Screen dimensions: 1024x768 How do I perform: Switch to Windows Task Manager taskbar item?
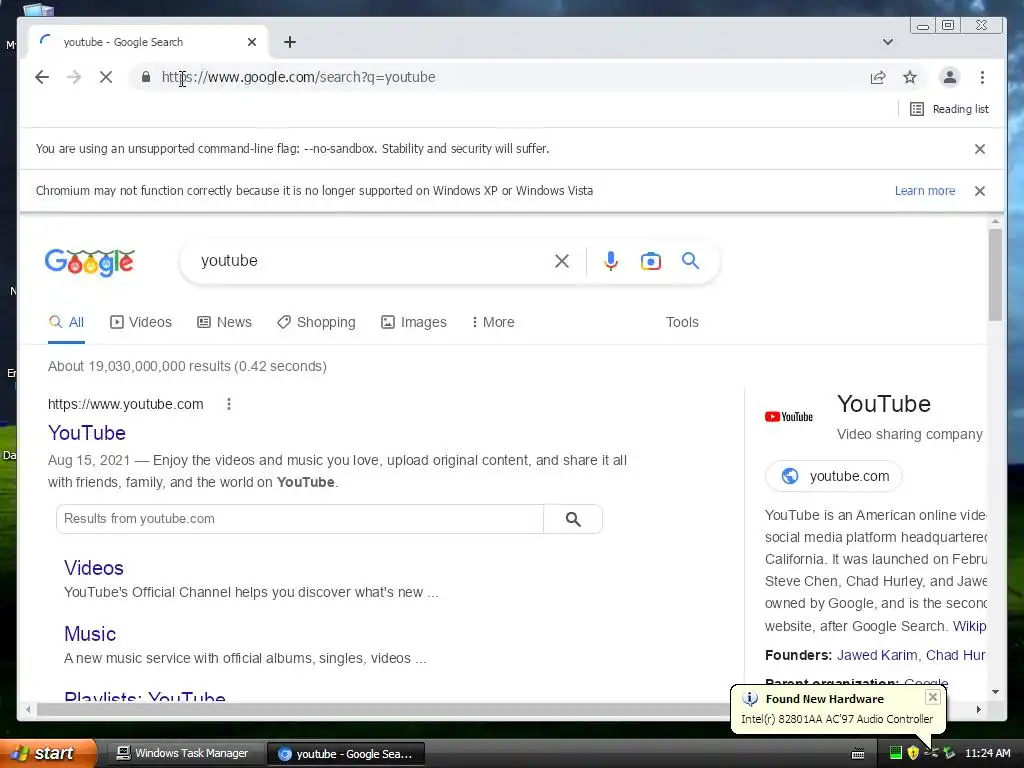coord(183,754)
